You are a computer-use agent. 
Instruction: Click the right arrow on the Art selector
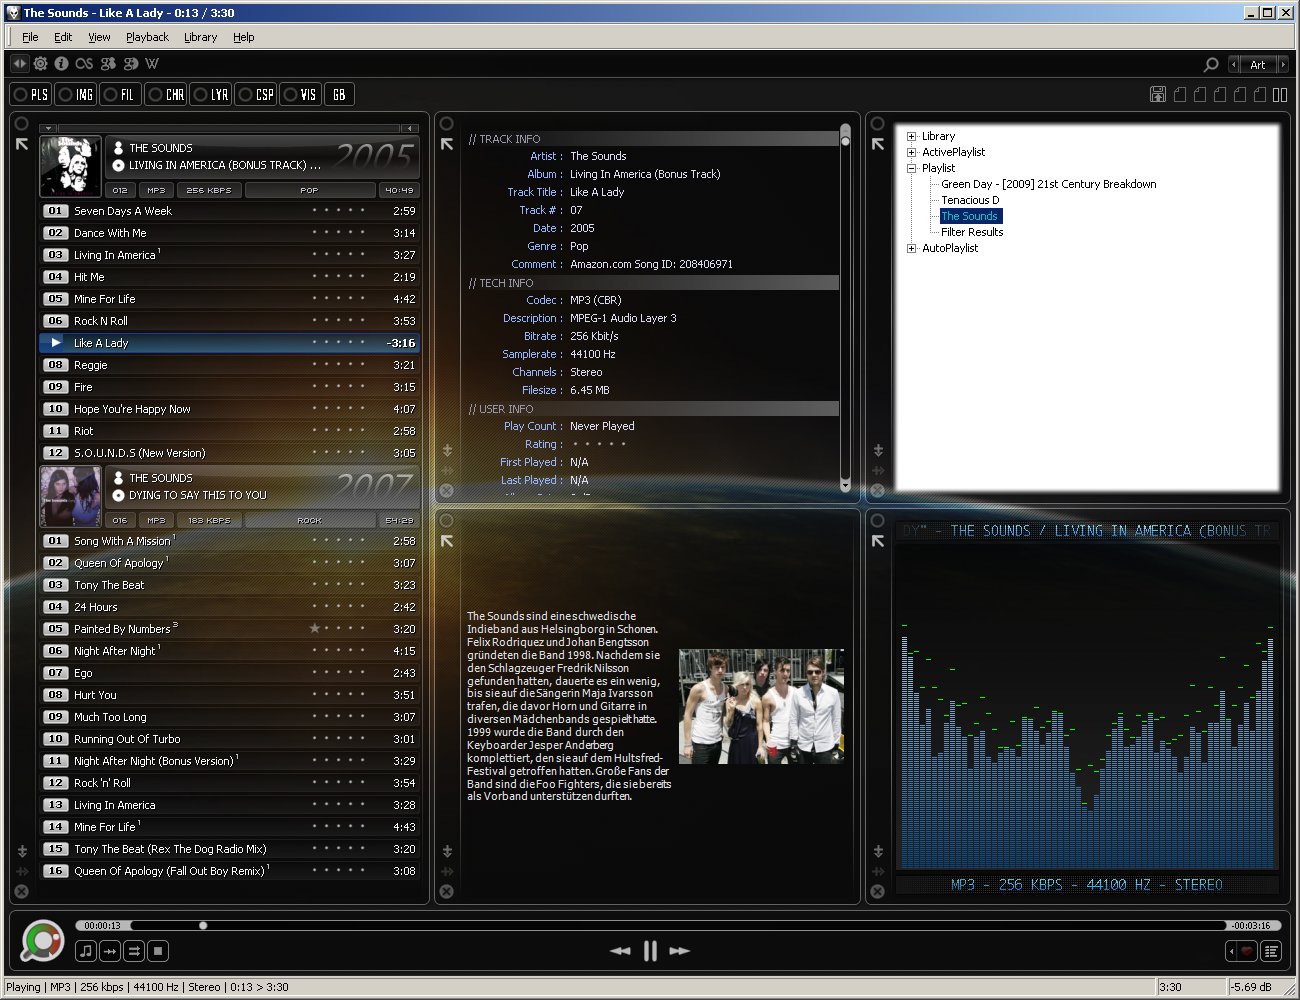click(1283, 64)
